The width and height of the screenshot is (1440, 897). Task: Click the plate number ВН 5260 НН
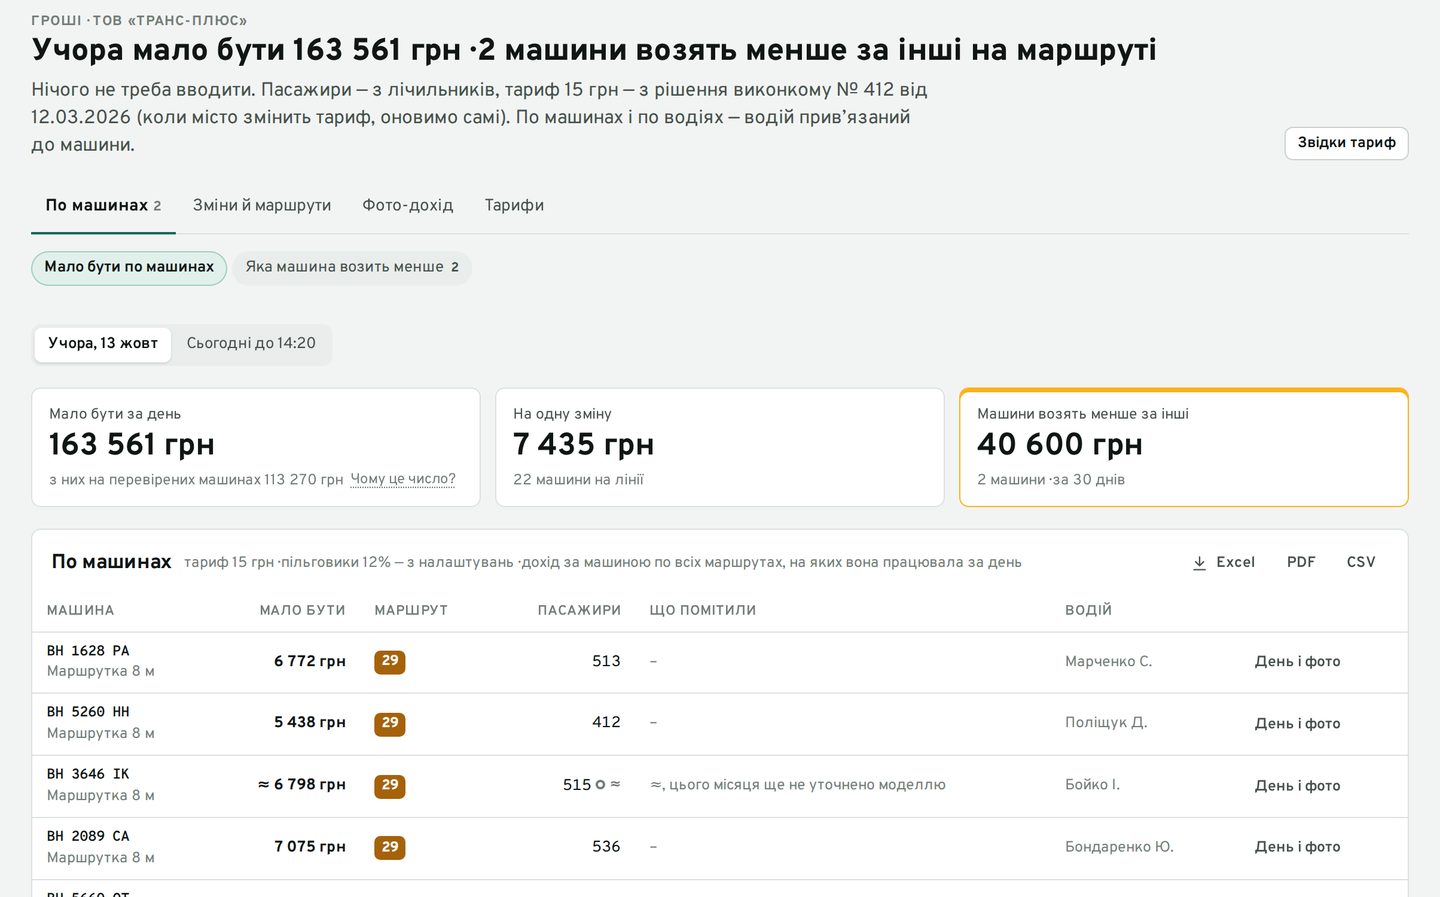pos(88,712)
